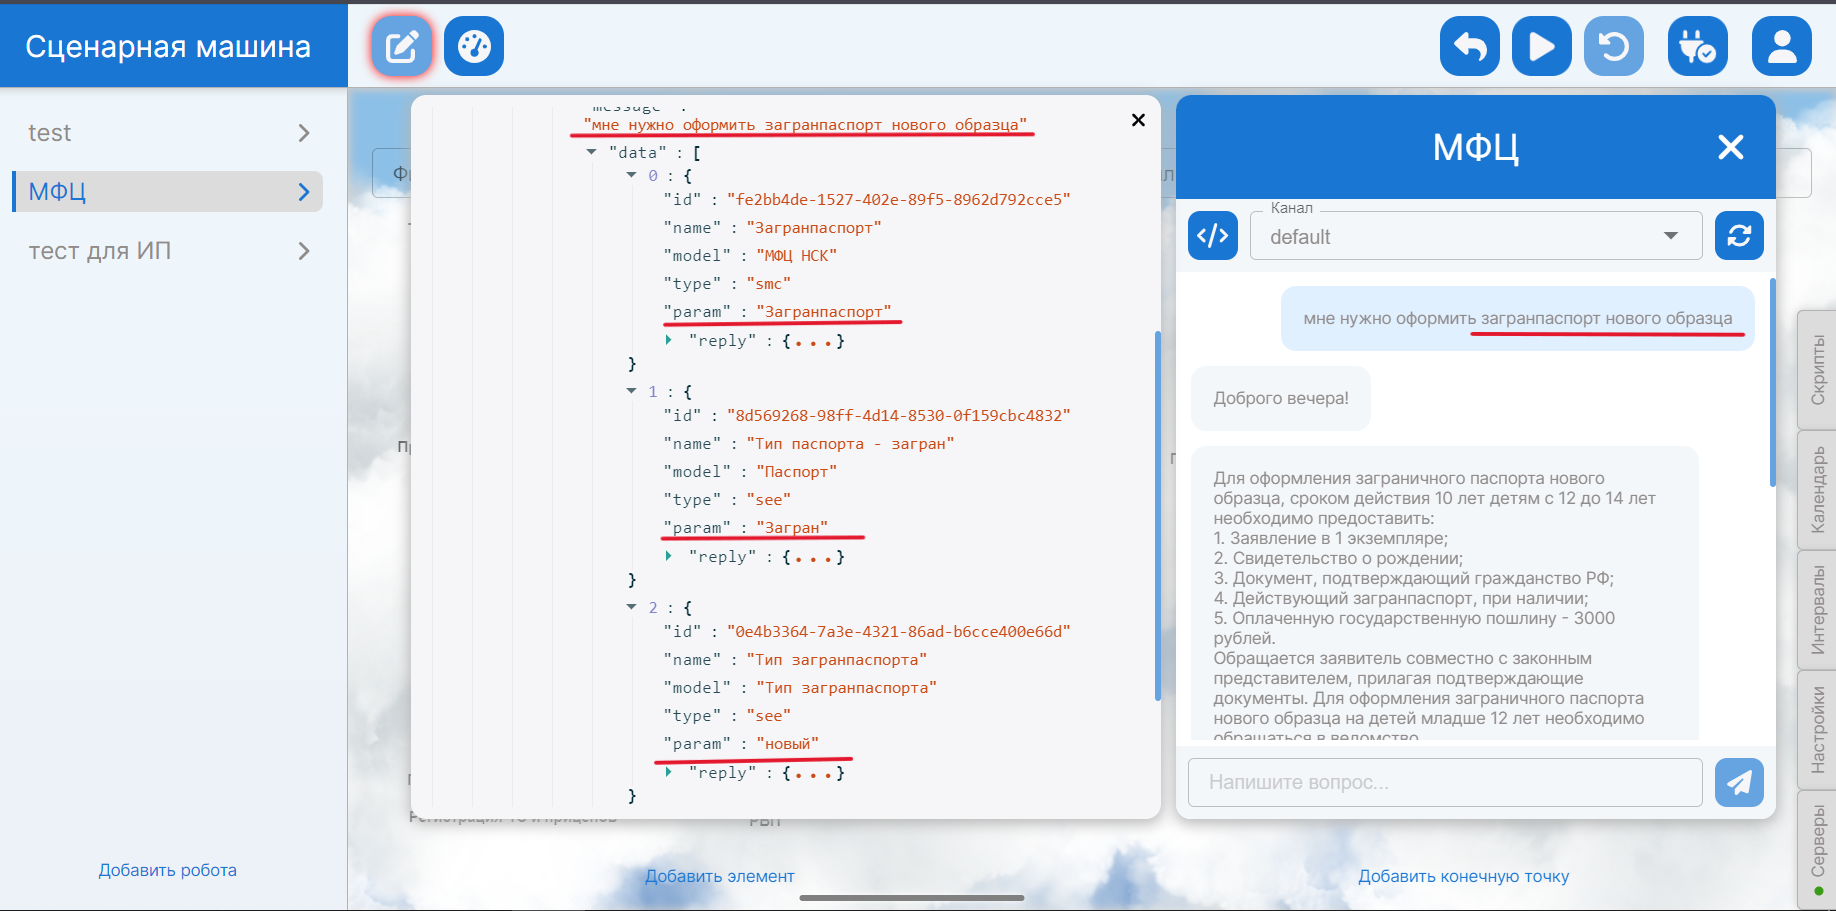
Task: Click Добавить конечную точку link
Action: click(x=1463, y=876)
